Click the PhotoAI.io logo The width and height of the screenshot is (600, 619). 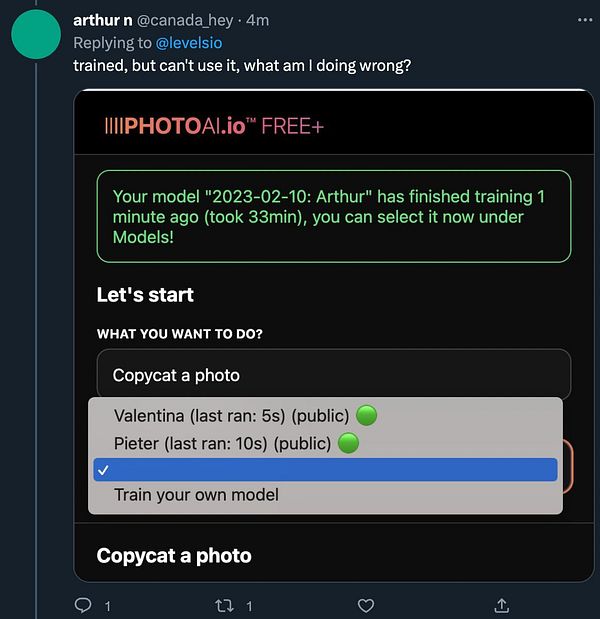point(214,126)
